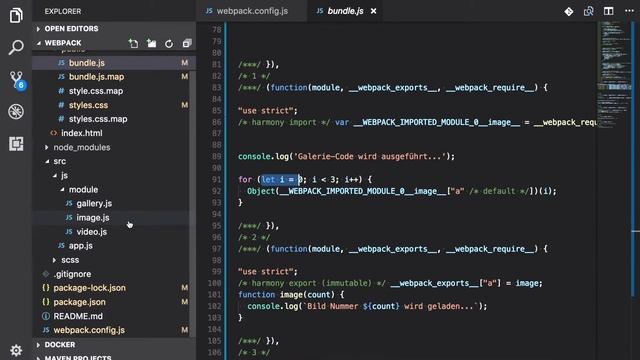Open the Extensions view in activity bar

[x=16, y=144]
